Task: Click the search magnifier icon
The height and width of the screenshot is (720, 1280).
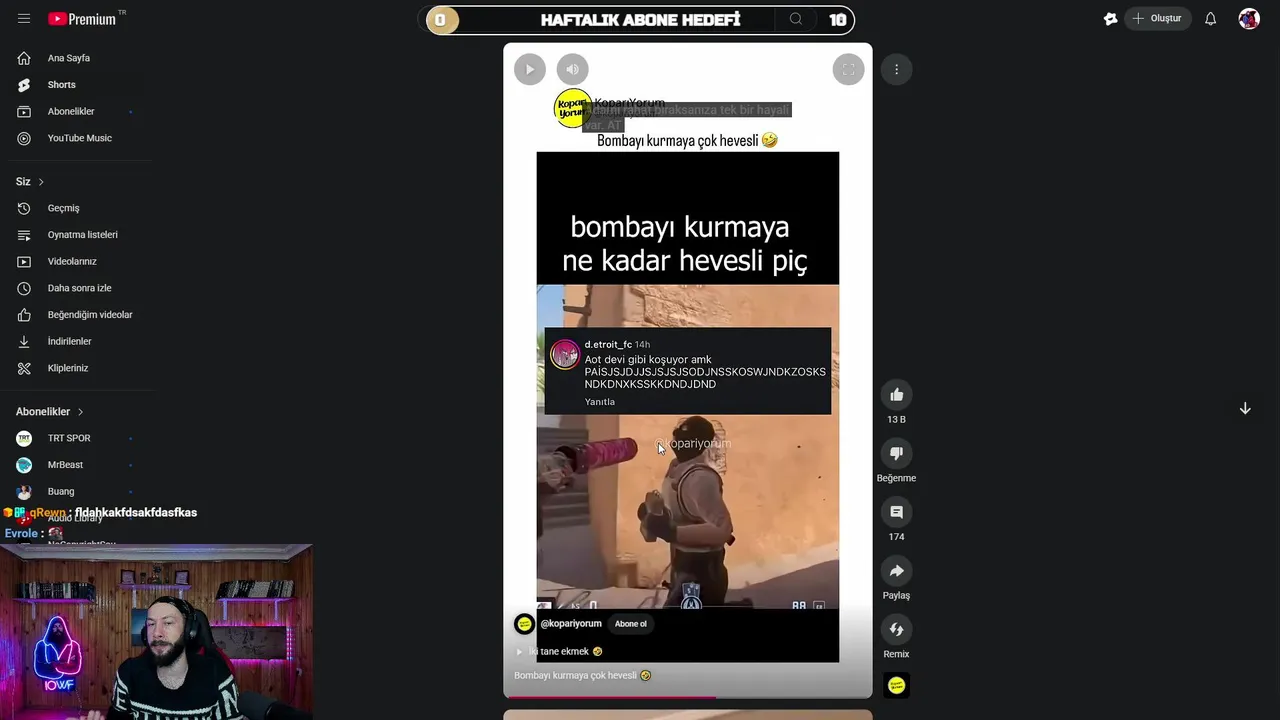Action: [x=796, y=19]
